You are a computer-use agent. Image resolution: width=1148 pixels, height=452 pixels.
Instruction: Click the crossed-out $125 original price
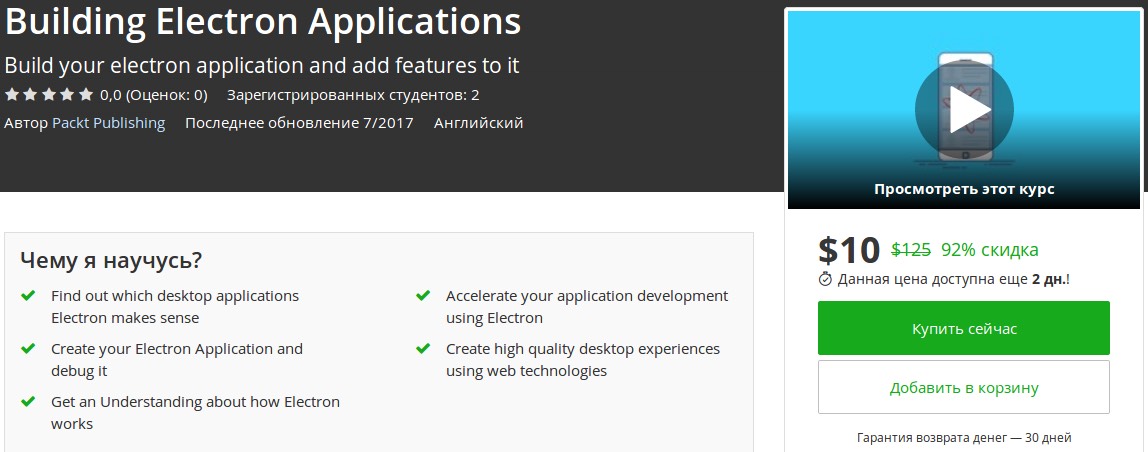(x=911, y=250)
